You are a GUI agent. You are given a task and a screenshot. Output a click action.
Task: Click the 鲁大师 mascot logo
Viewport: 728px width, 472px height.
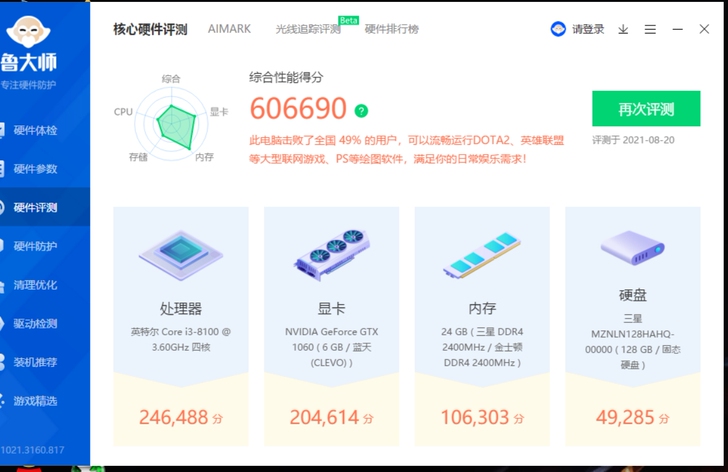coord(28,32)
